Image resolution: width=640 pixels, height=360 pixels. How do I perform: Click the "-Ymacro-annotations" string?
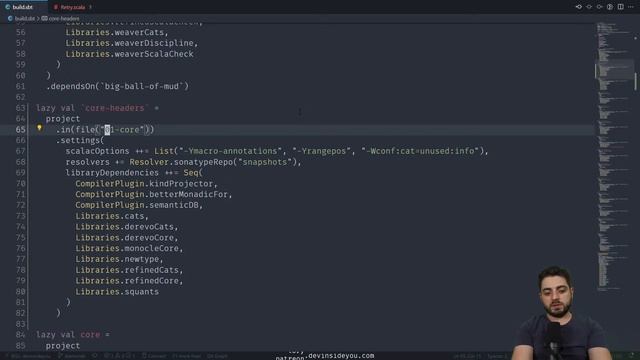(230, 151)
